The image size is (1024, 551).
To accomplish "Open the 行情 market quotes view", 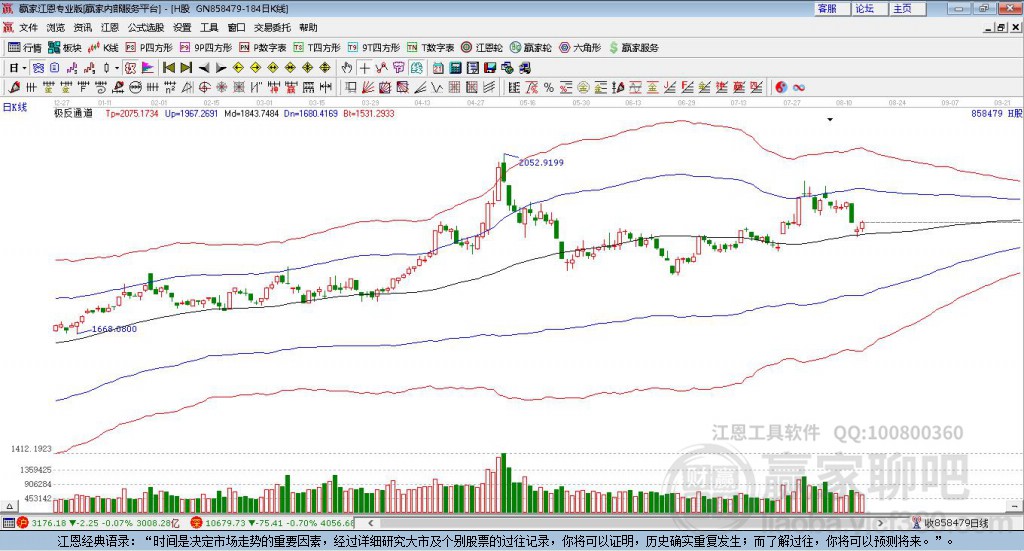I will click(24, 48).
